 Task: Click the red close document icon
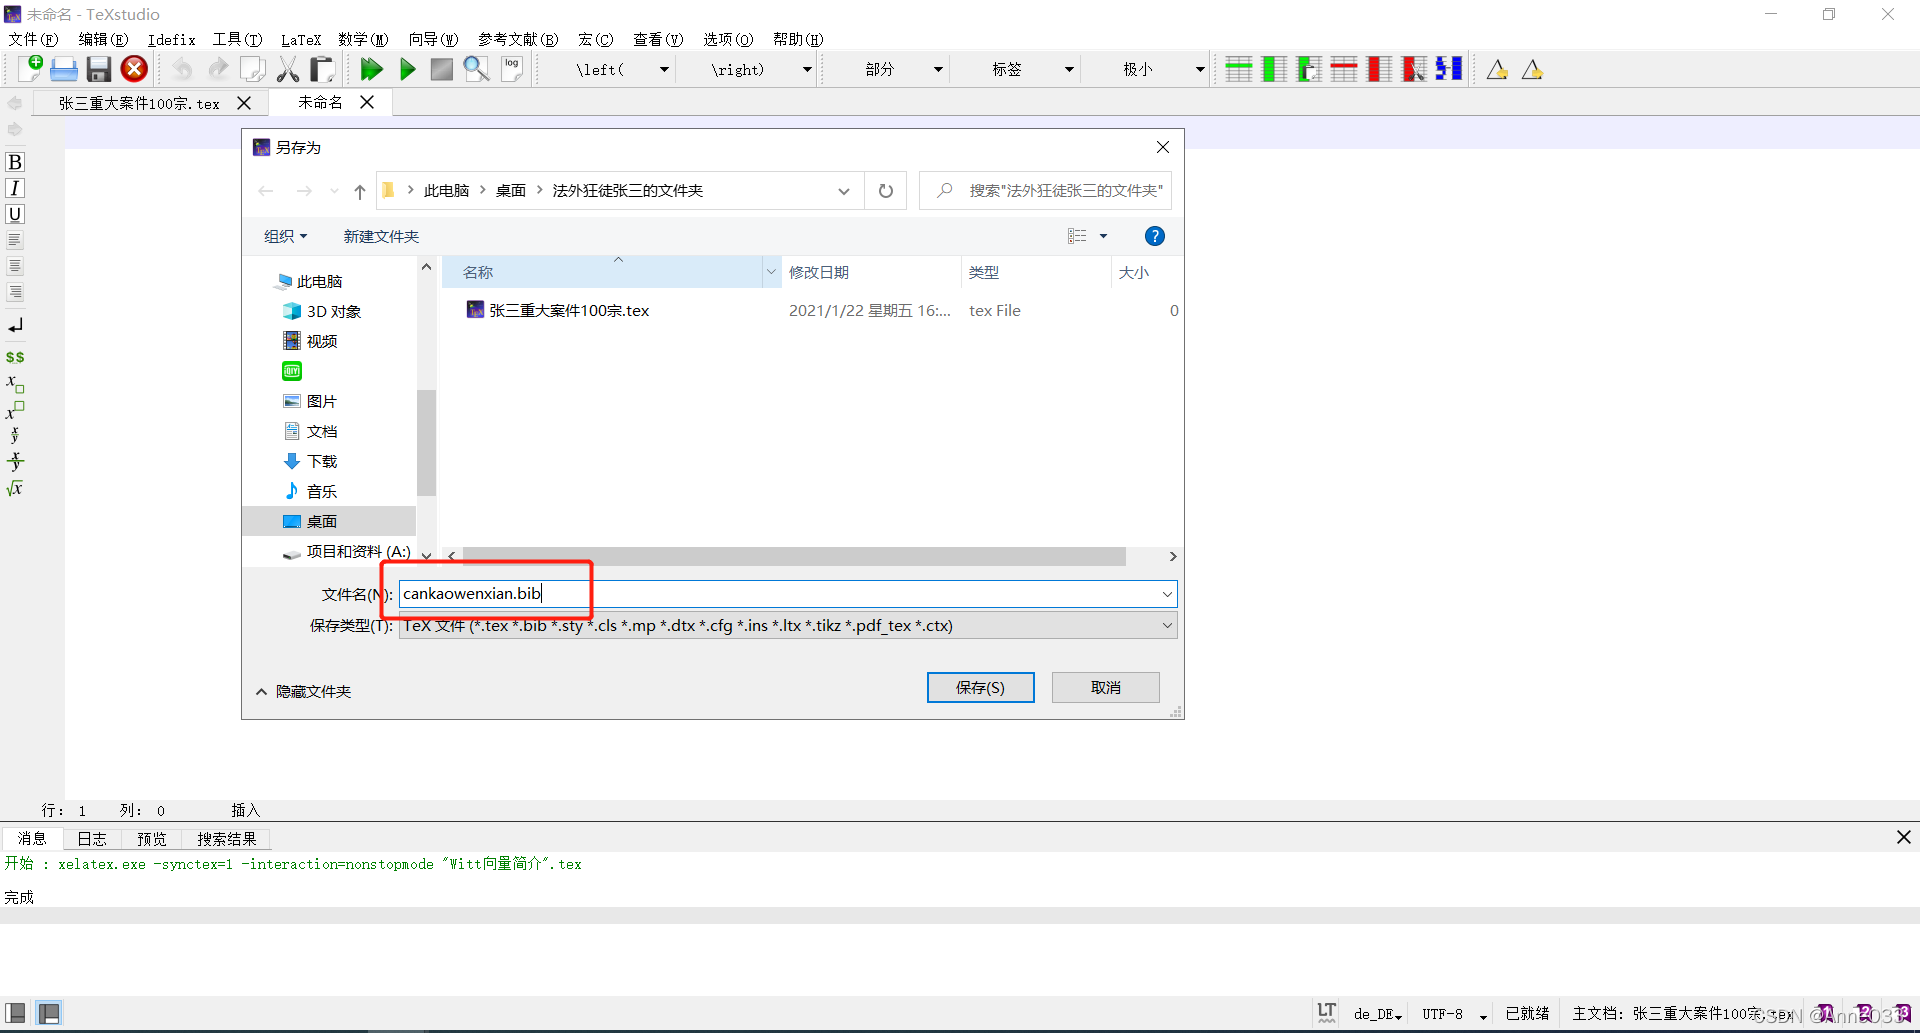134,69
